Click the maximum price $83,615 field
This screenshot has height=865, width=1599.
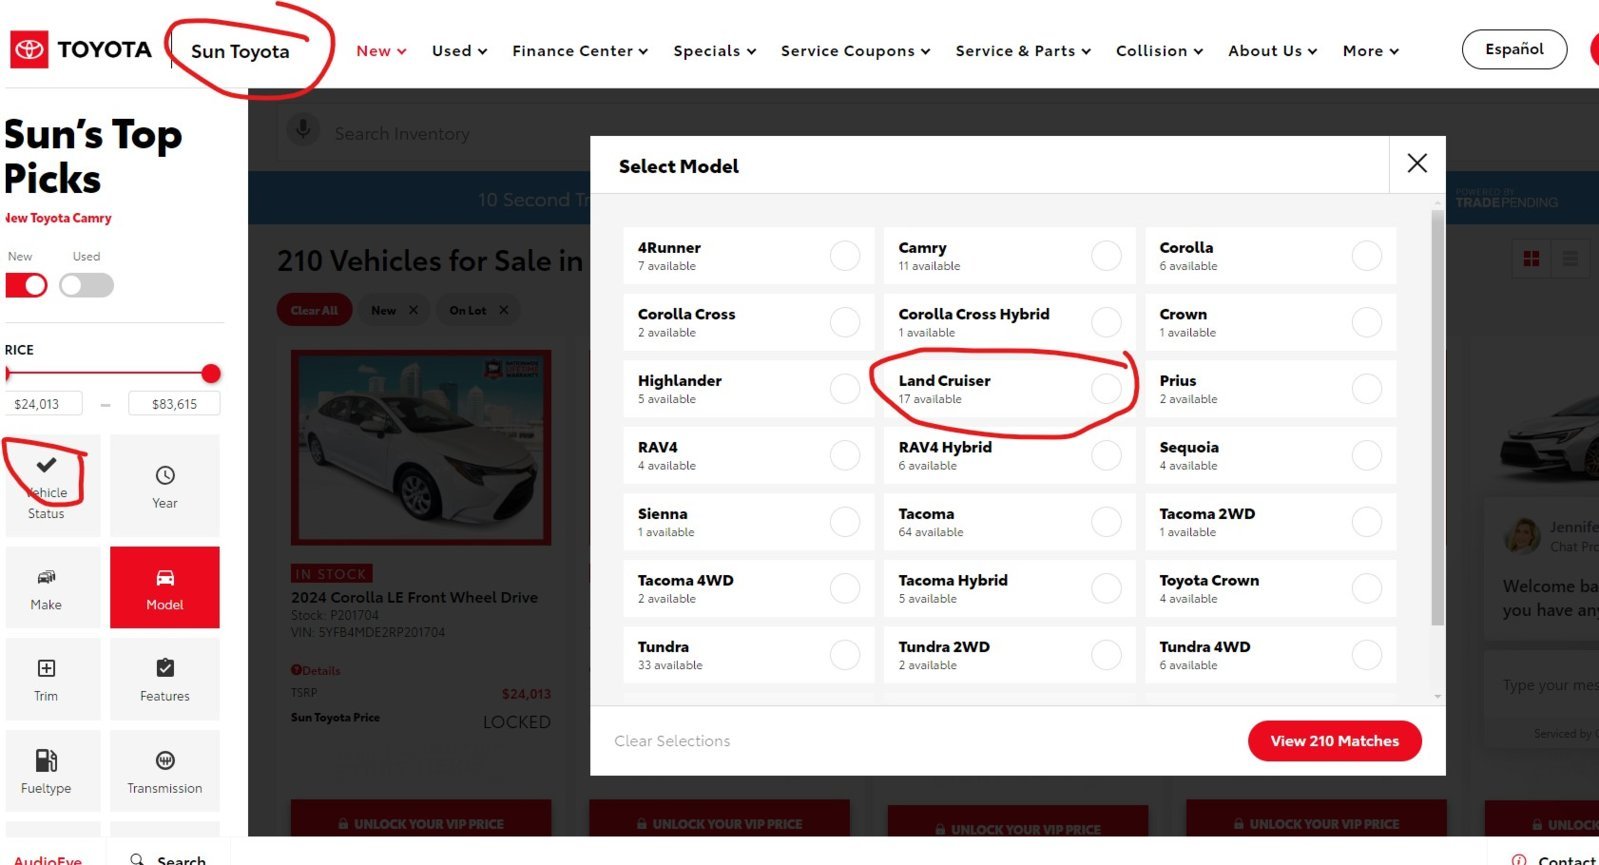(x=174, y=404)
